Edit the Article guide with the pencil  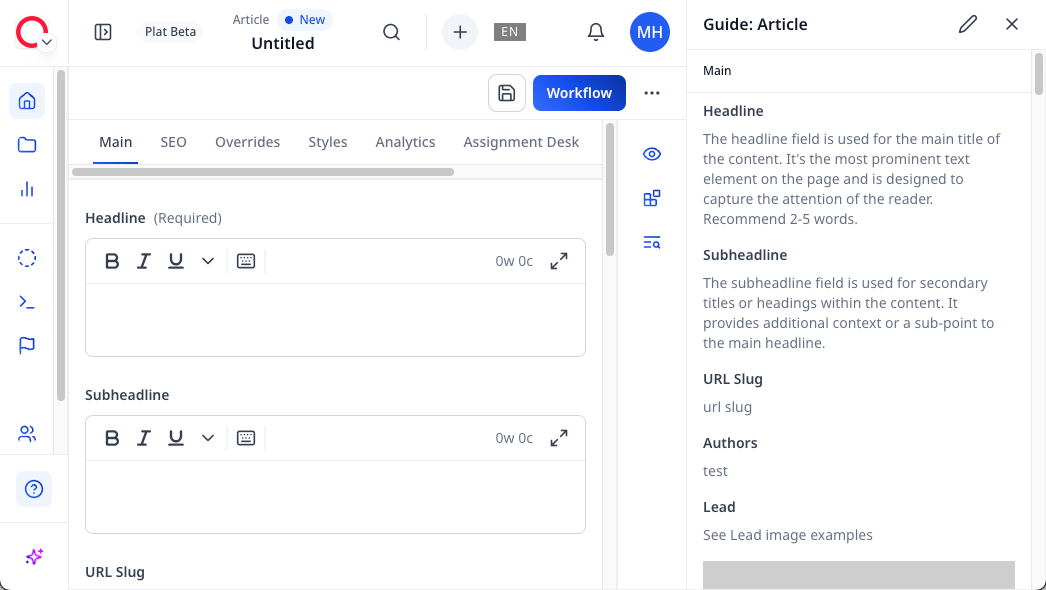pos(967,24)
